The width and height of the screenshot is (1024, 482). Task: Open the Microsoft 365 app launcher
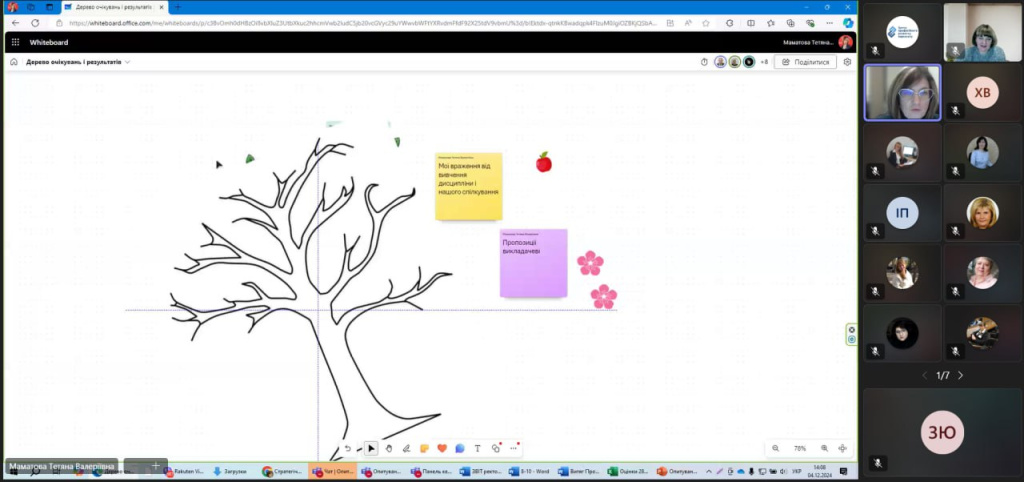tap(16, 42)
